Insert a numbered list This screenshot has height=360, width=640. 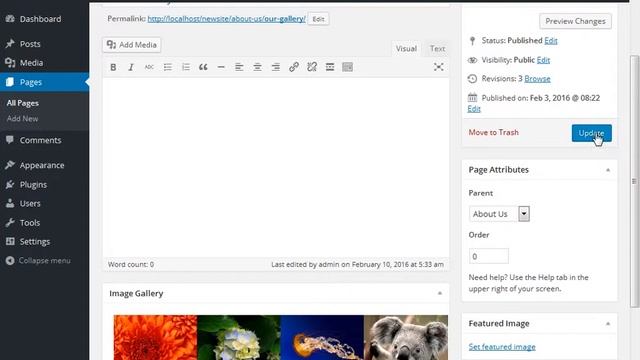(186, 67)
